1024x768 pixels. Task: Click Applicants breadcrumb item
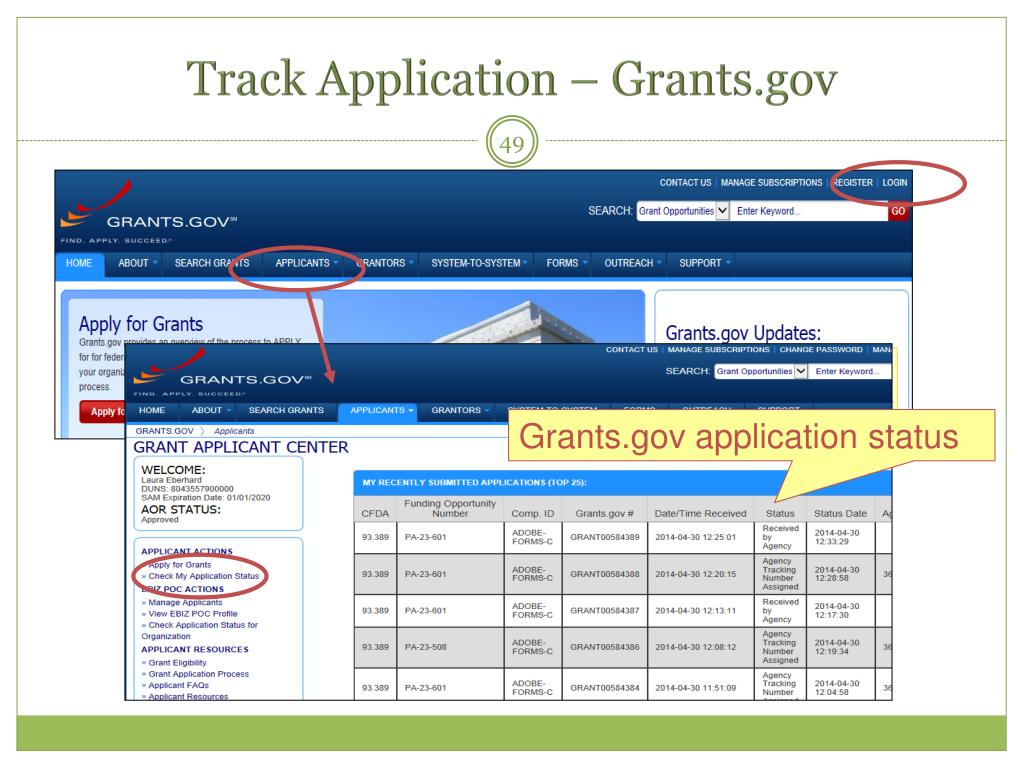234,431
